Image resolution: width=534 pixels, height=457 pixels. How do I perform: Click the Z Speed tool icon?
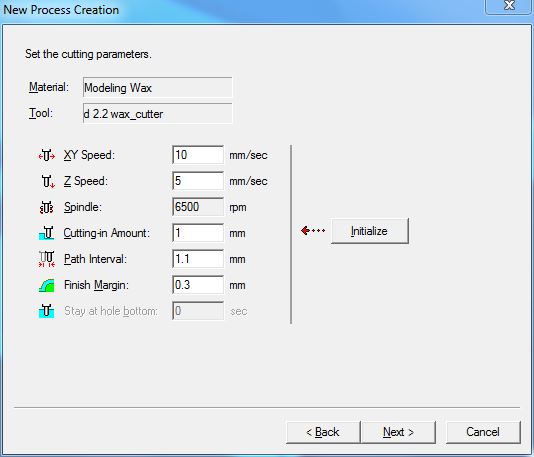[48, 181]
